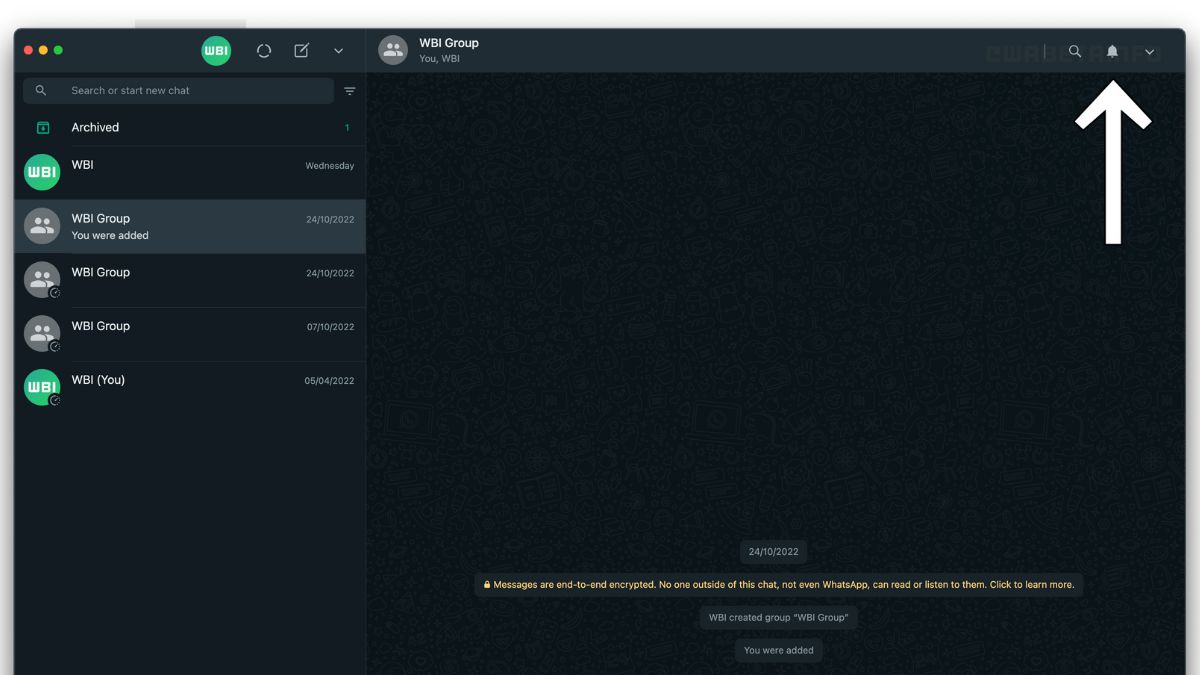Screen dimensions: 1200x675
Task: Select the Archived box icon
Action: tap(43, 128)
